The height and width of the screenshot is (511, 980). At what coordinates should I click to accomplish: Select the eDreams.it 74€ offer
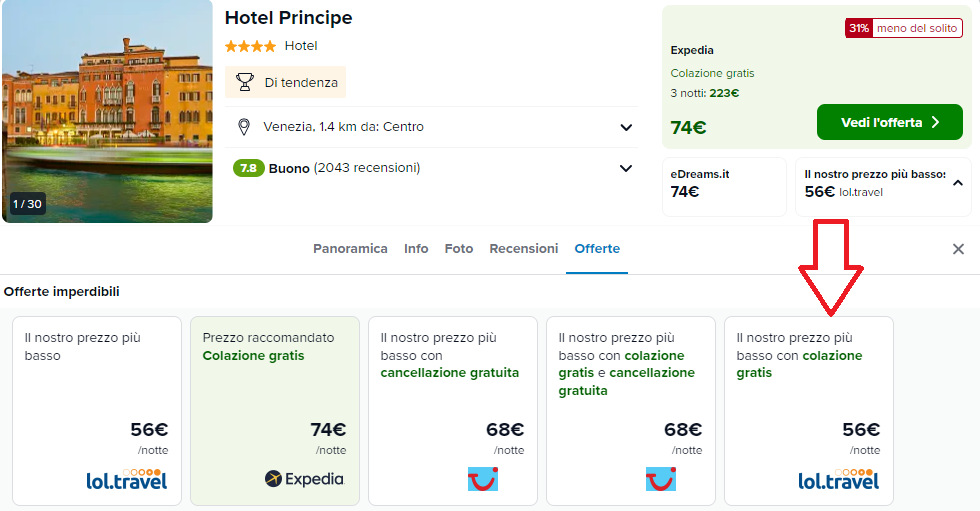[724, 185]
